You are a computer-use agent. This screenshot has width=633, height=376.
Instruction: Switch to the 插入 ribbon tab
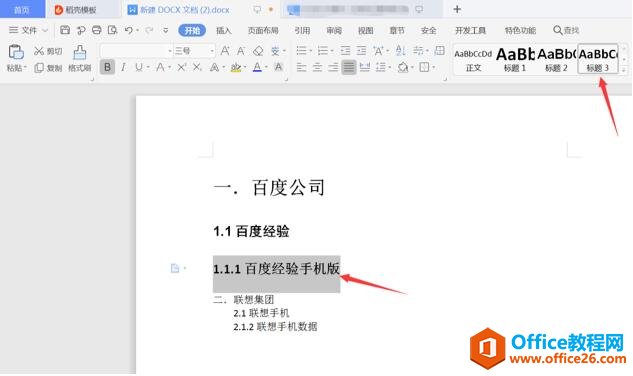pos(224,30)
